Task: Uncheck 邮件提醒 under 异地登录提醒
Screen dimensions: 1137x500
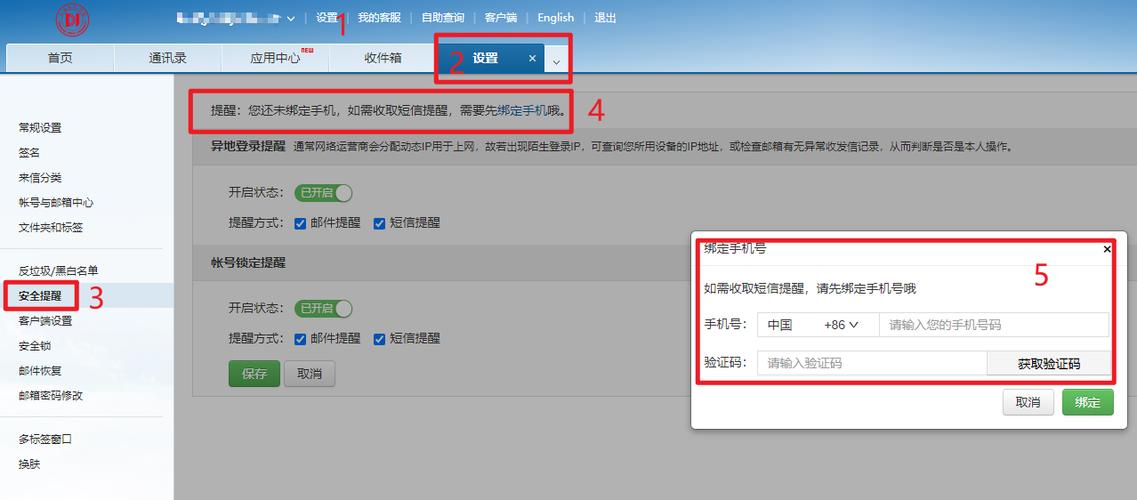Action: click(x=300, y=223)
